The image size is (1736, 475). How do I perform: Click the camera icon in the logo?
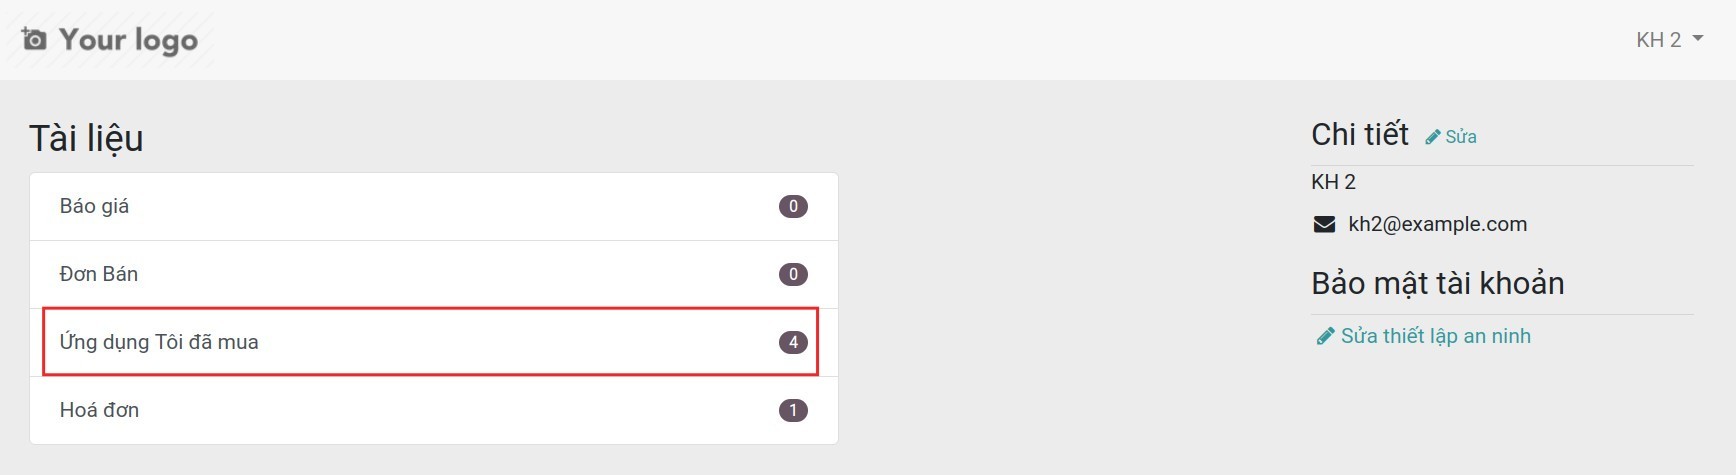[x=34, y=39]
